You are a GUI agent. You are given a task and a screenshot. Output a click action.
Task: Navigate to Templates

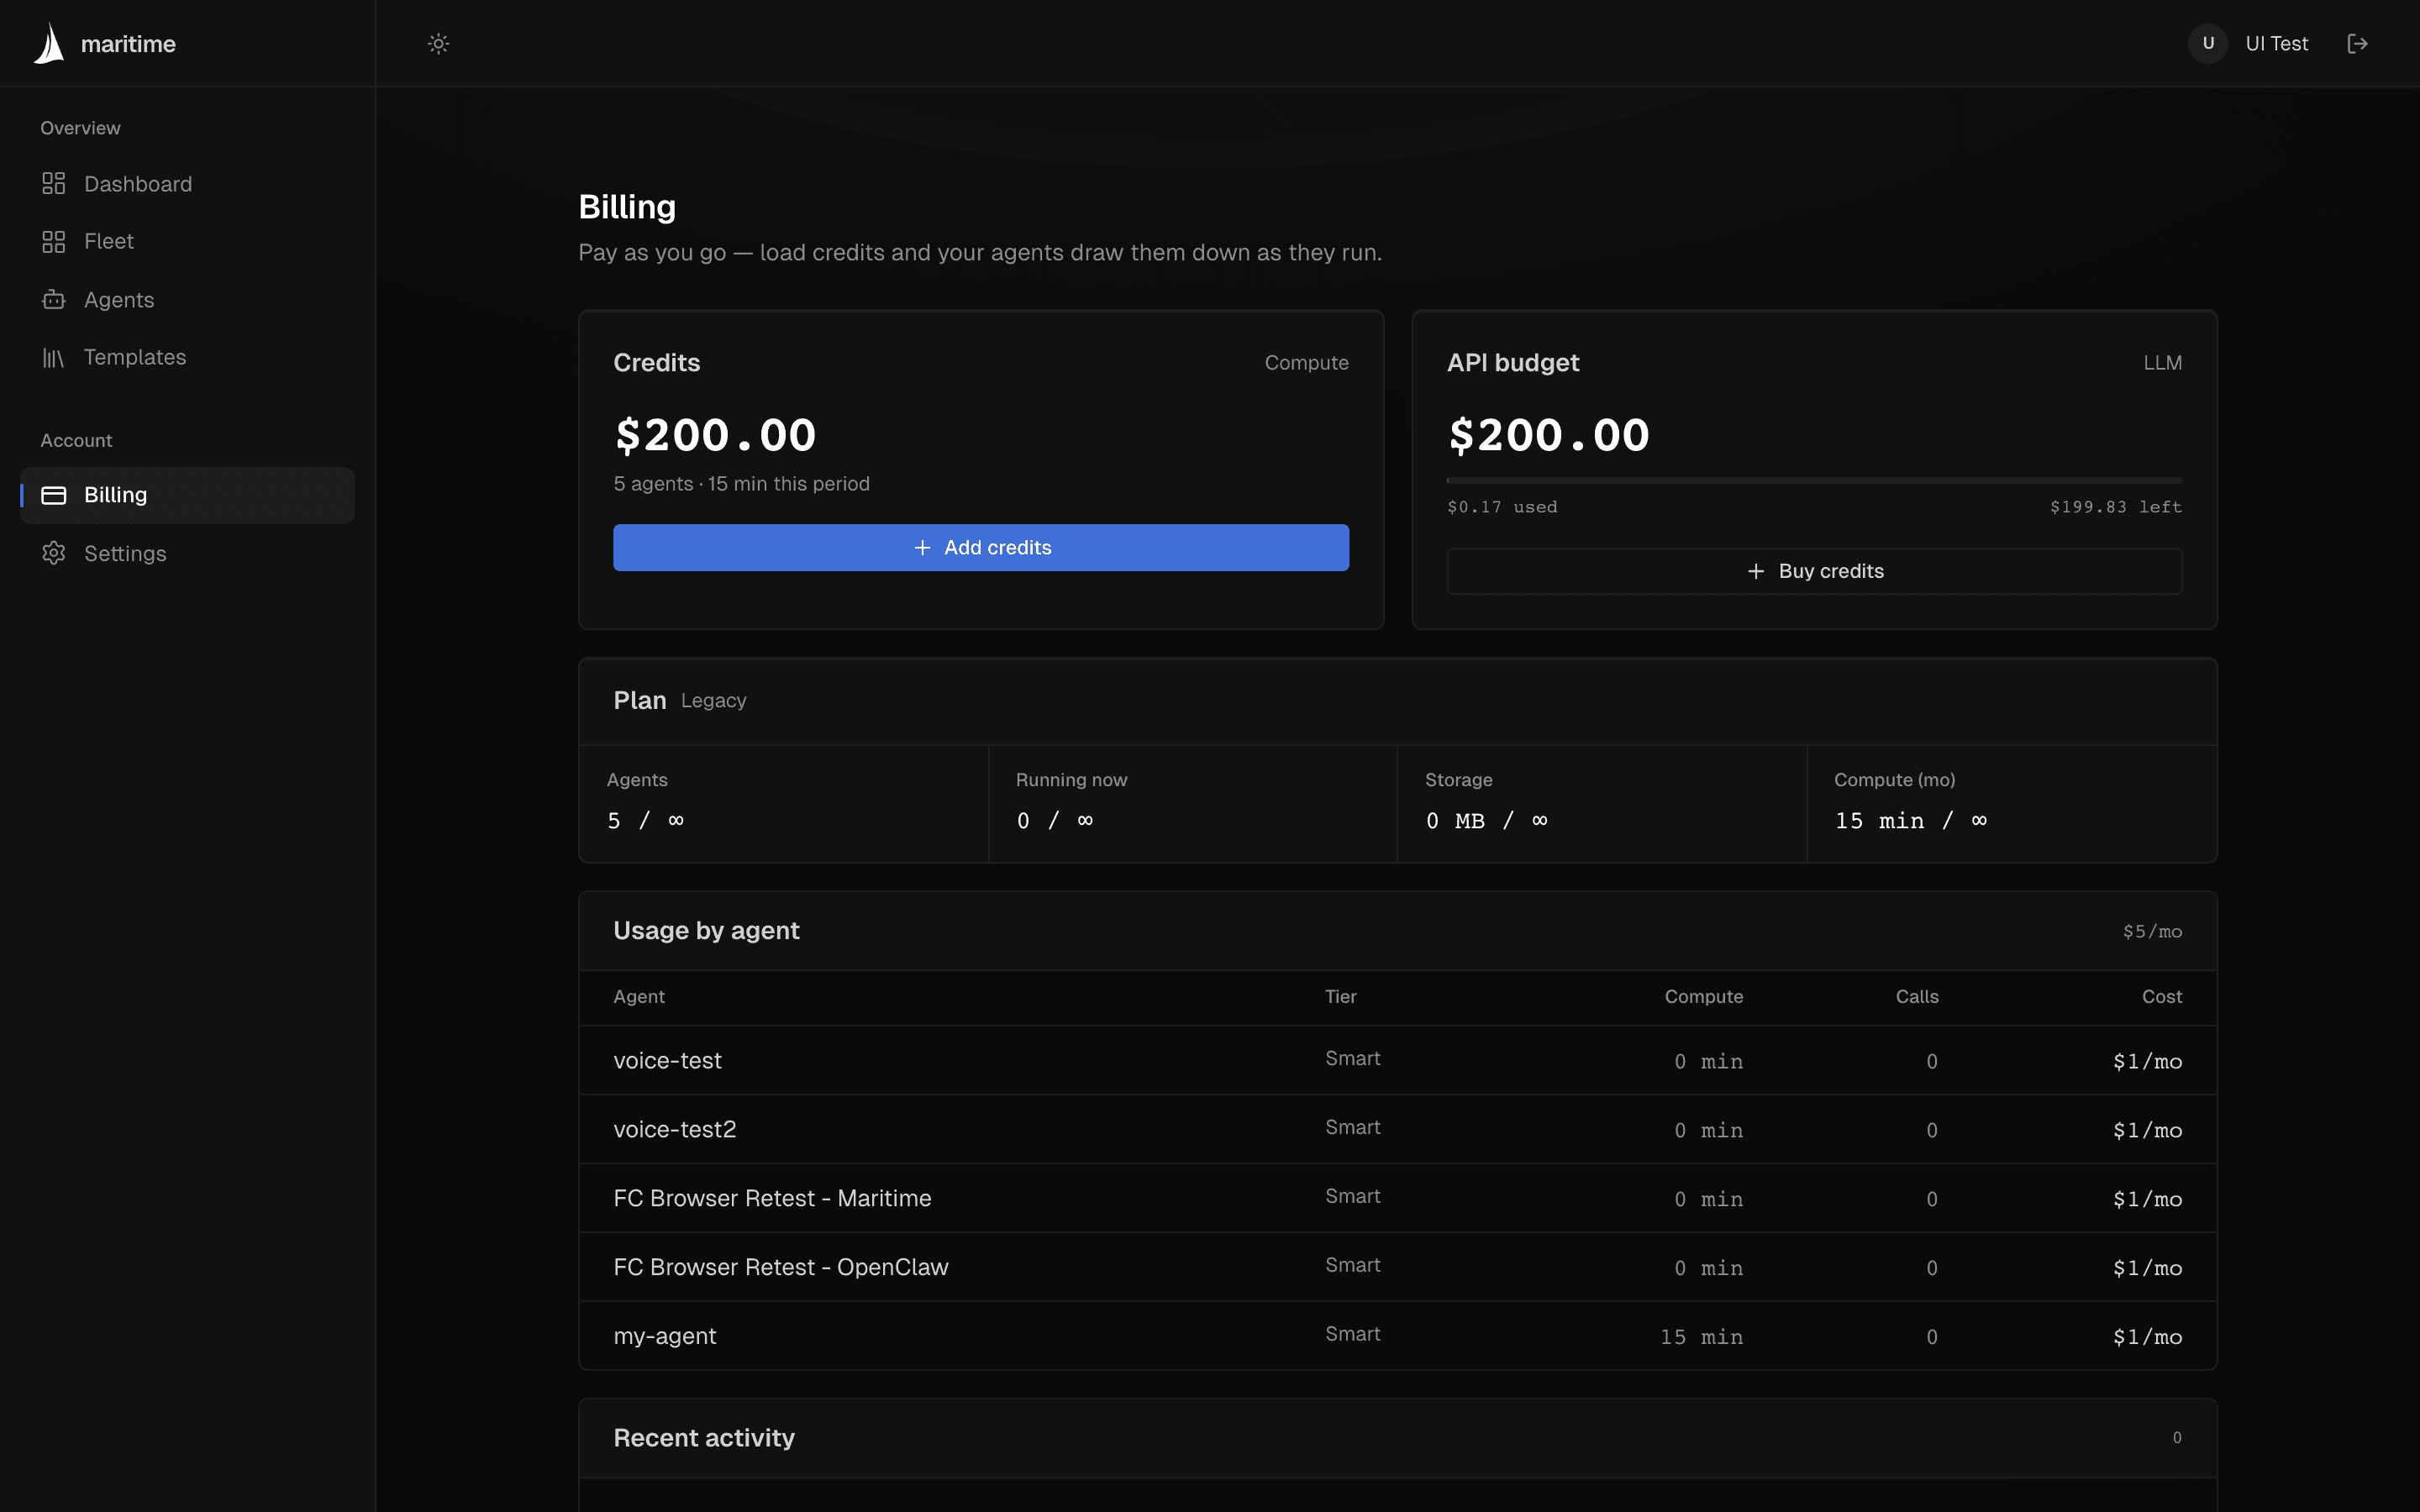coord(187,357)
